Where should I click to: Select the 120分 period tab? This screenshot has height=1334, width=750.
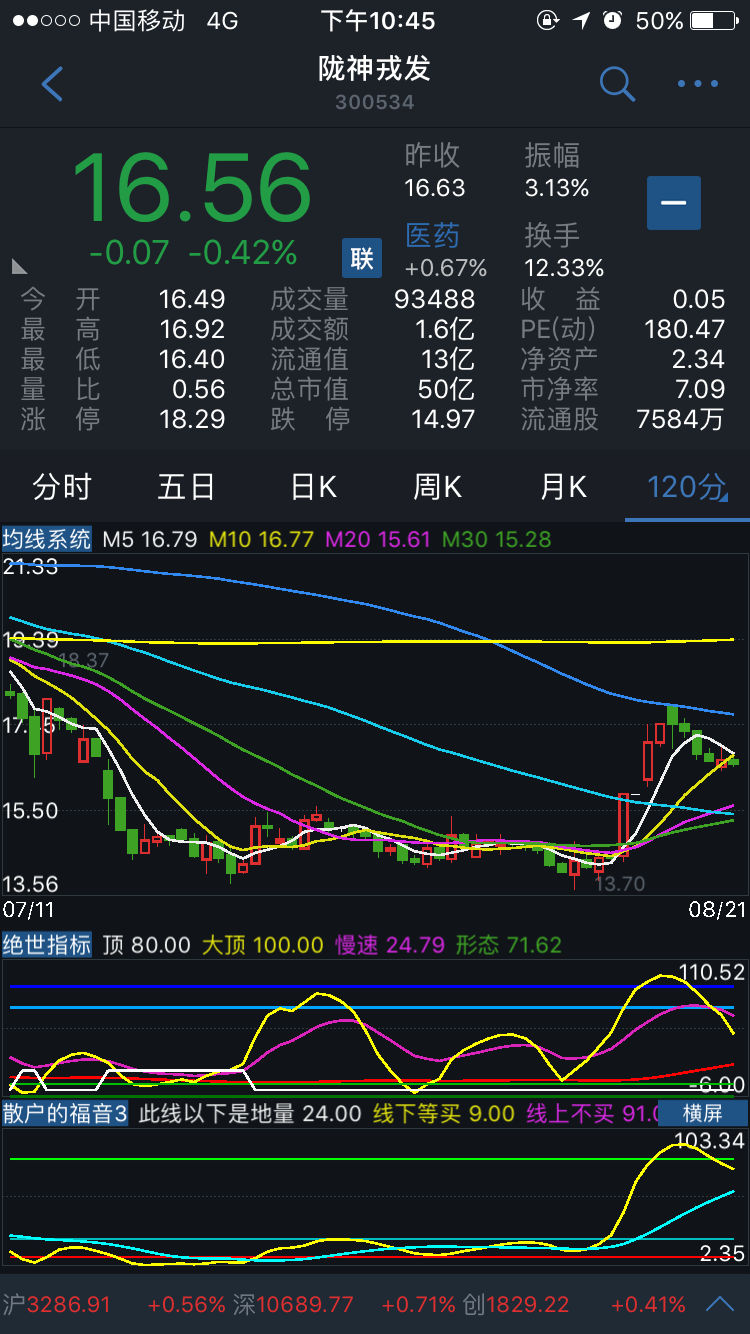point(687,487)
